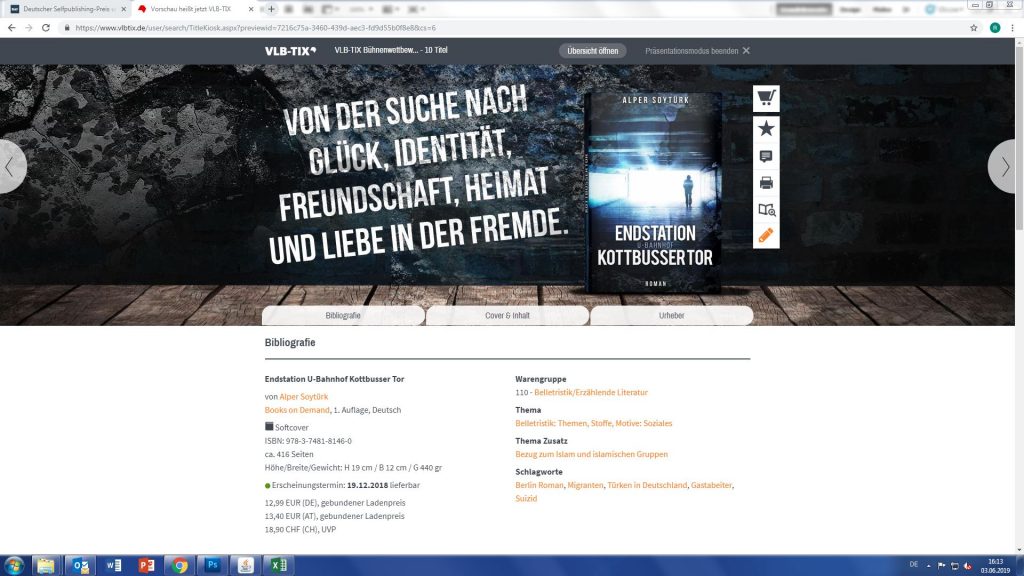This screenshot has height=576, width=1024.
Task: Click the Endstation Kottbusser Tor book cover
Action: [x=654, y=192]
